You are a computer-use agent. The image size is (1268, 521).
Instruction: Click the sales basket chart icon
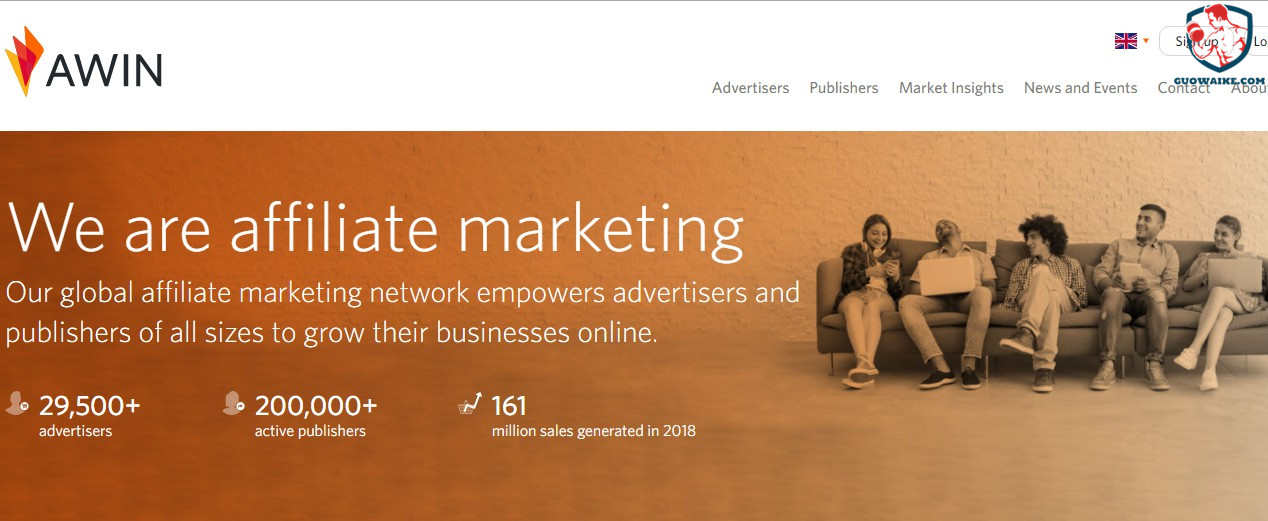470,404
